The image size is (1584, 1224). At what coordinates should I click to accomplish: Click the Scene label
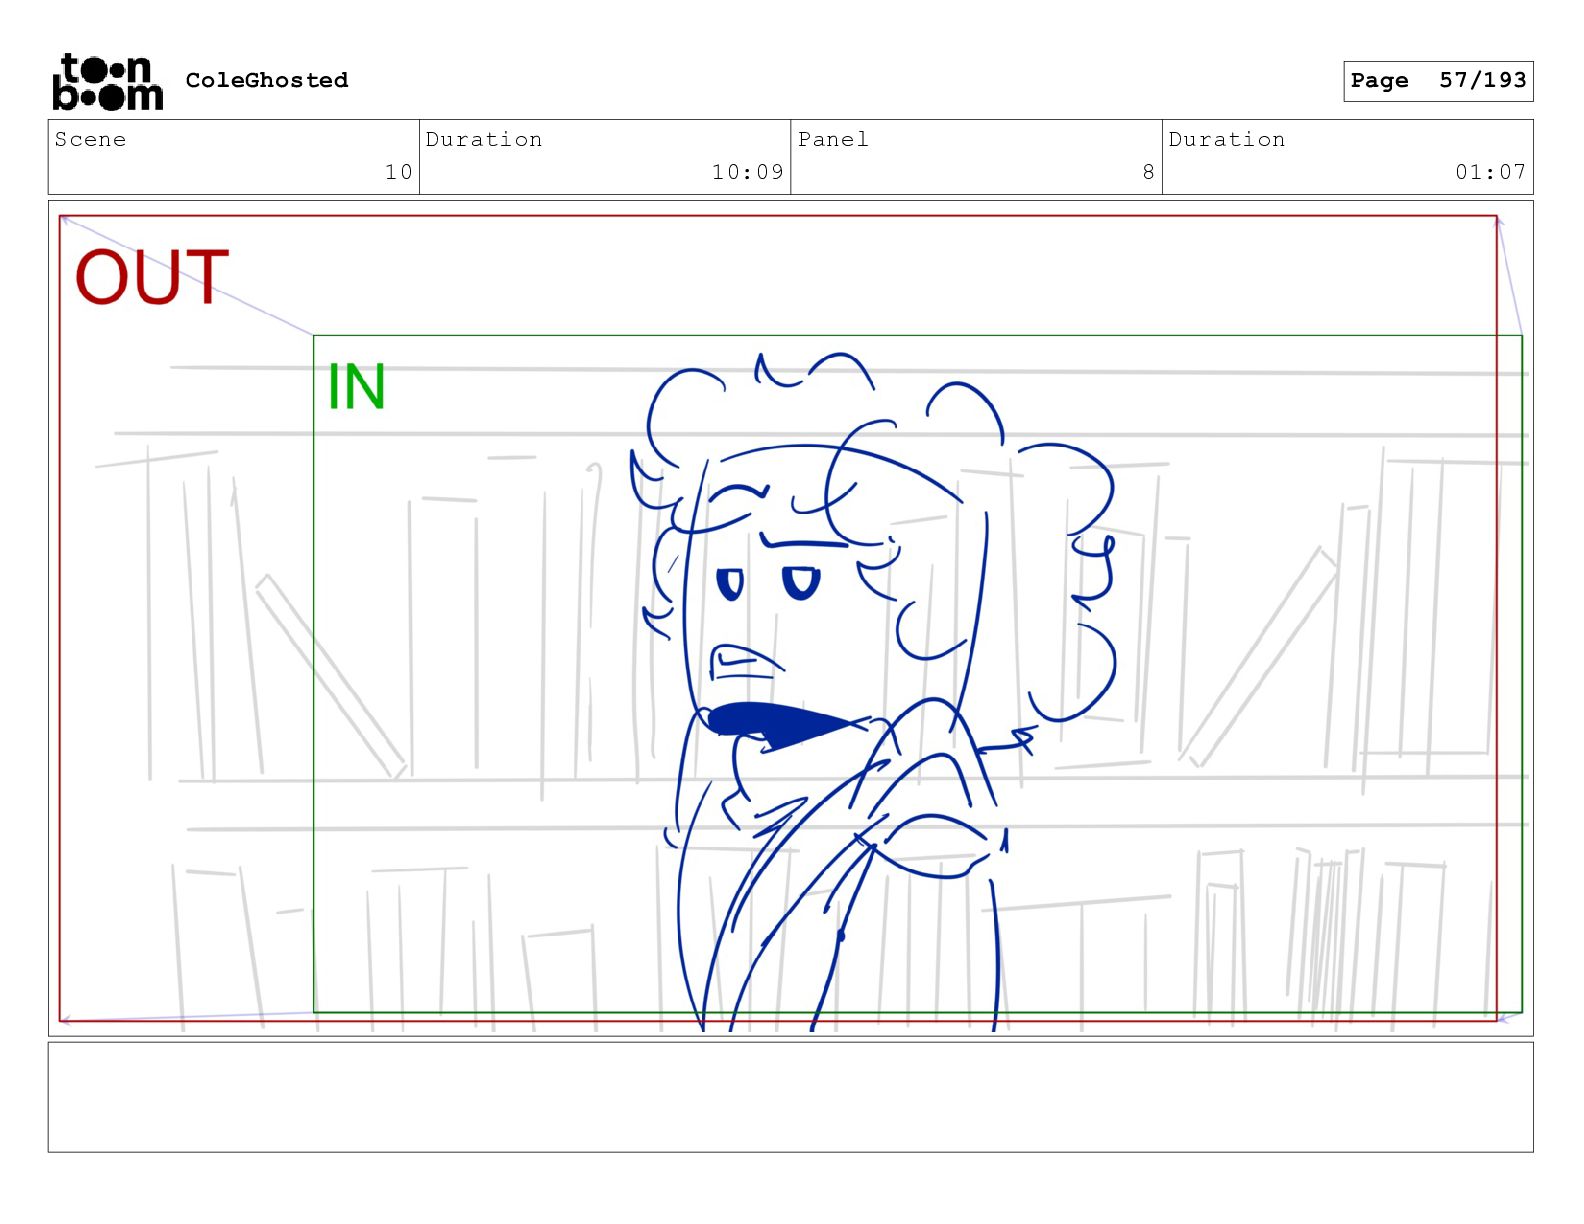pyautogui.click(x=90, y=139)
